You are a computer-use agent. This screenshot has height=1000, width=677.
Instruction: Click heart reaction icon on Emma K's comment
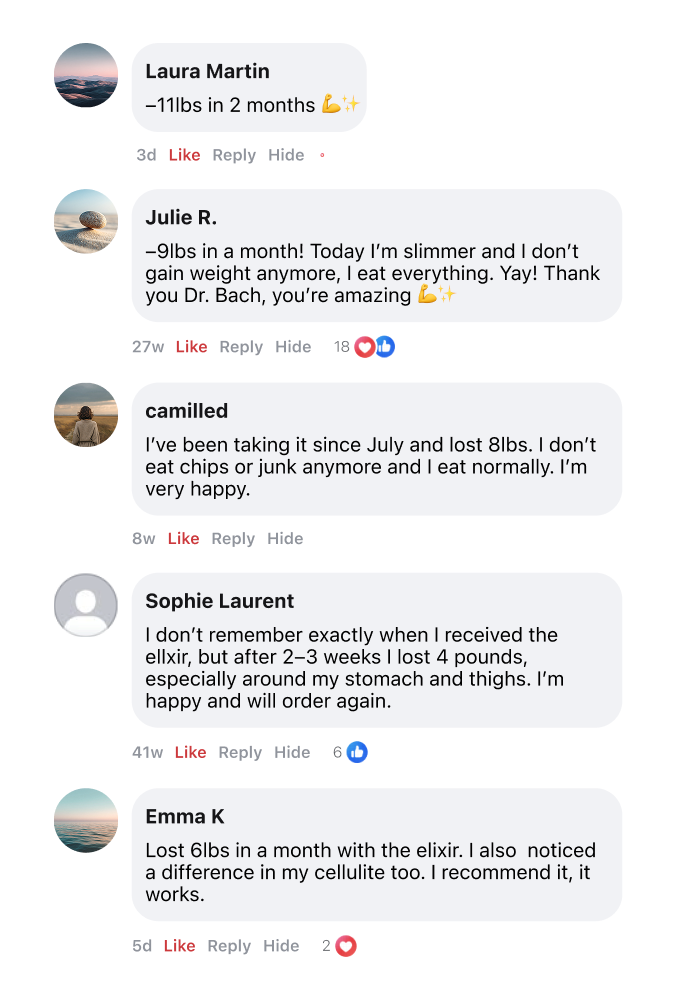tap(346, 946)
